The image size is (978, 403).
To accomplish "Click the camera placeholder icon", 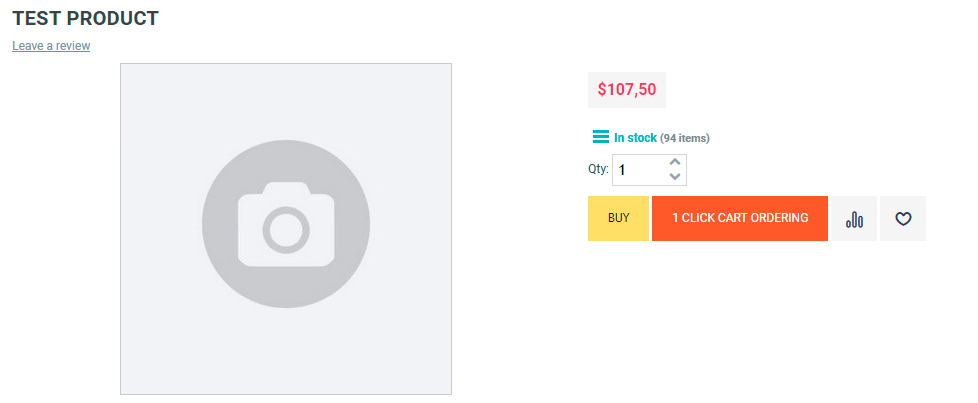I will [286, 225].
